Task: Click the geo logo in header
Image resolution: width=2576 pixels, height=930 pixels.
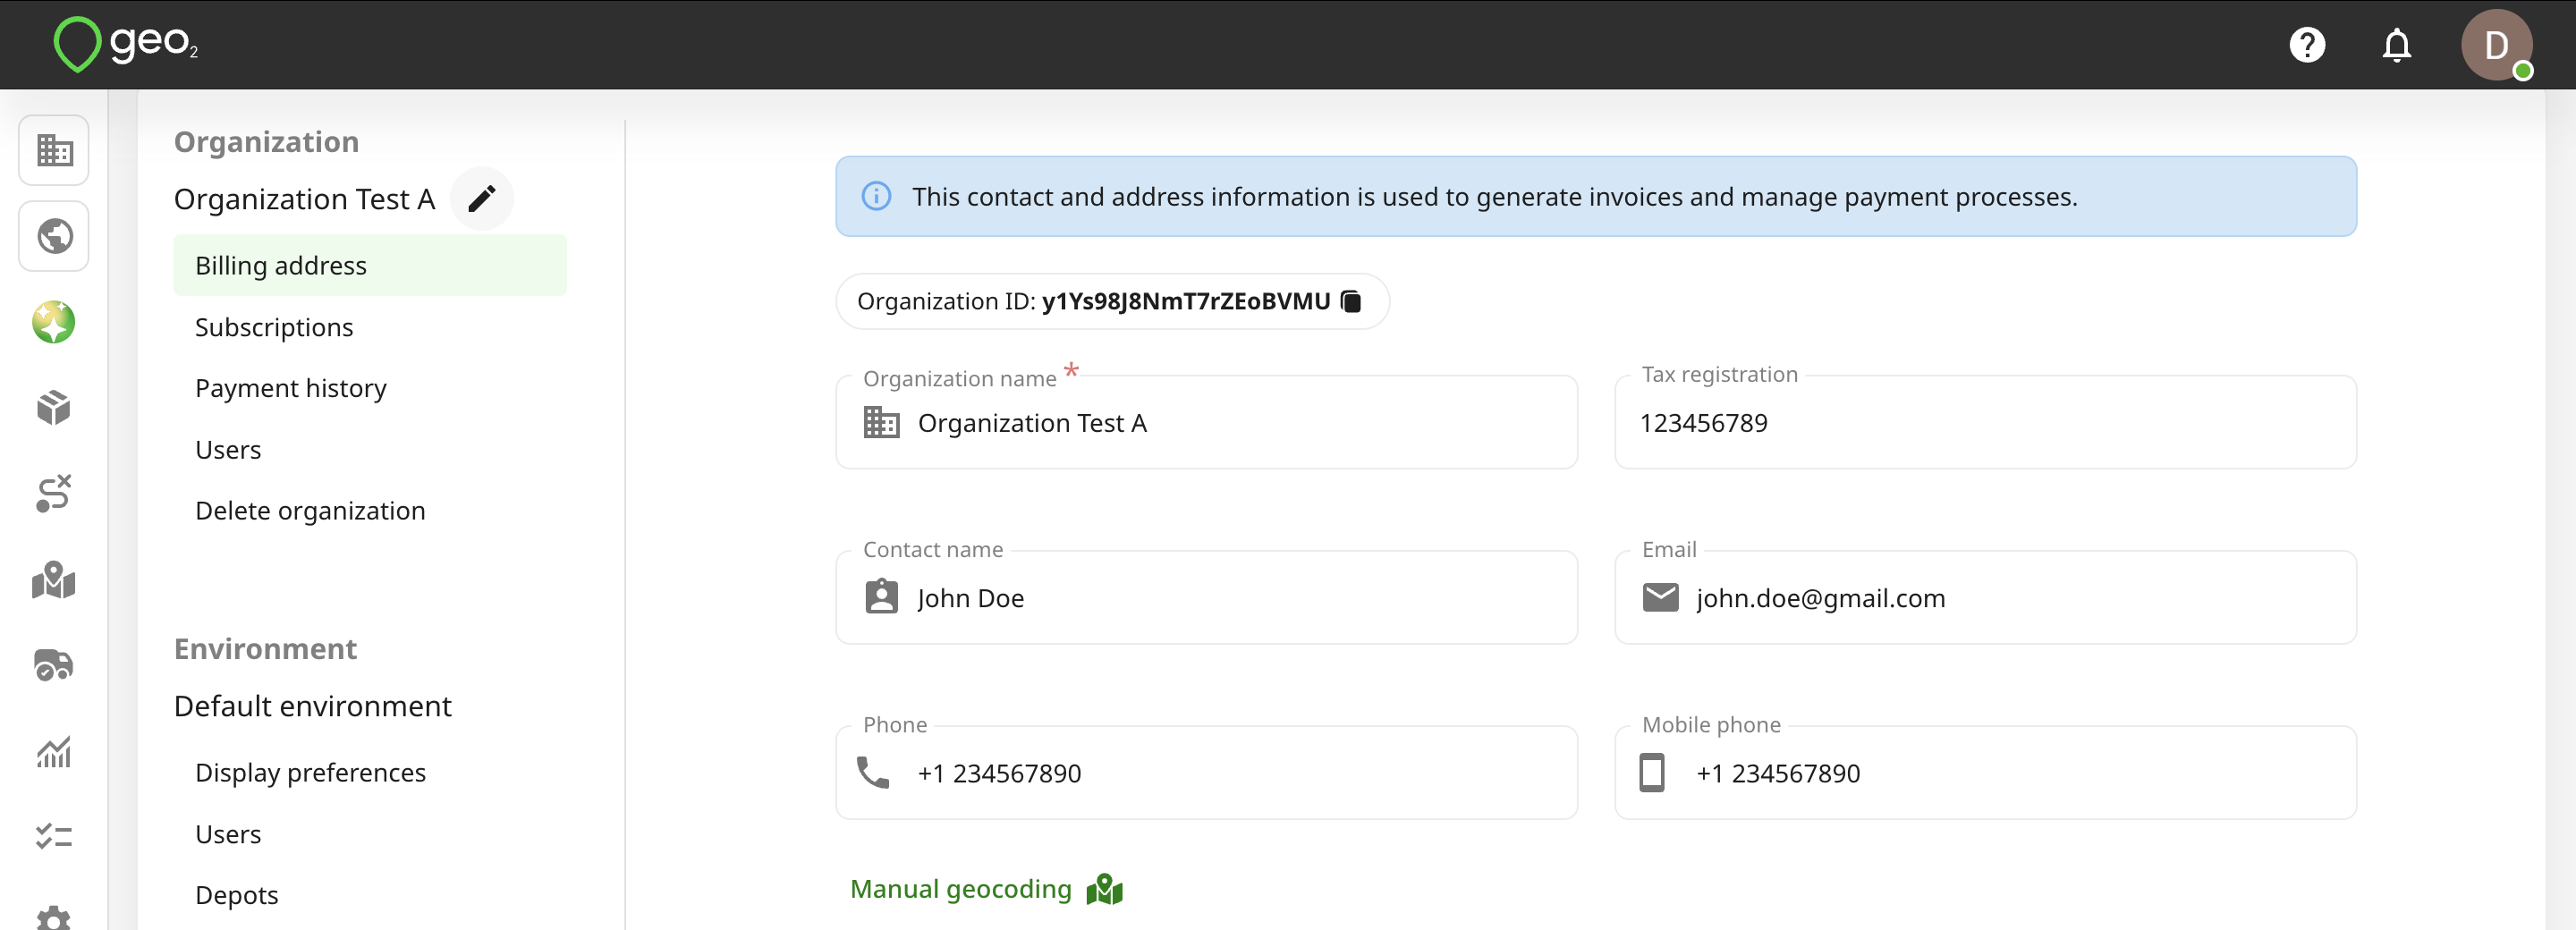Action: point(126,44)
